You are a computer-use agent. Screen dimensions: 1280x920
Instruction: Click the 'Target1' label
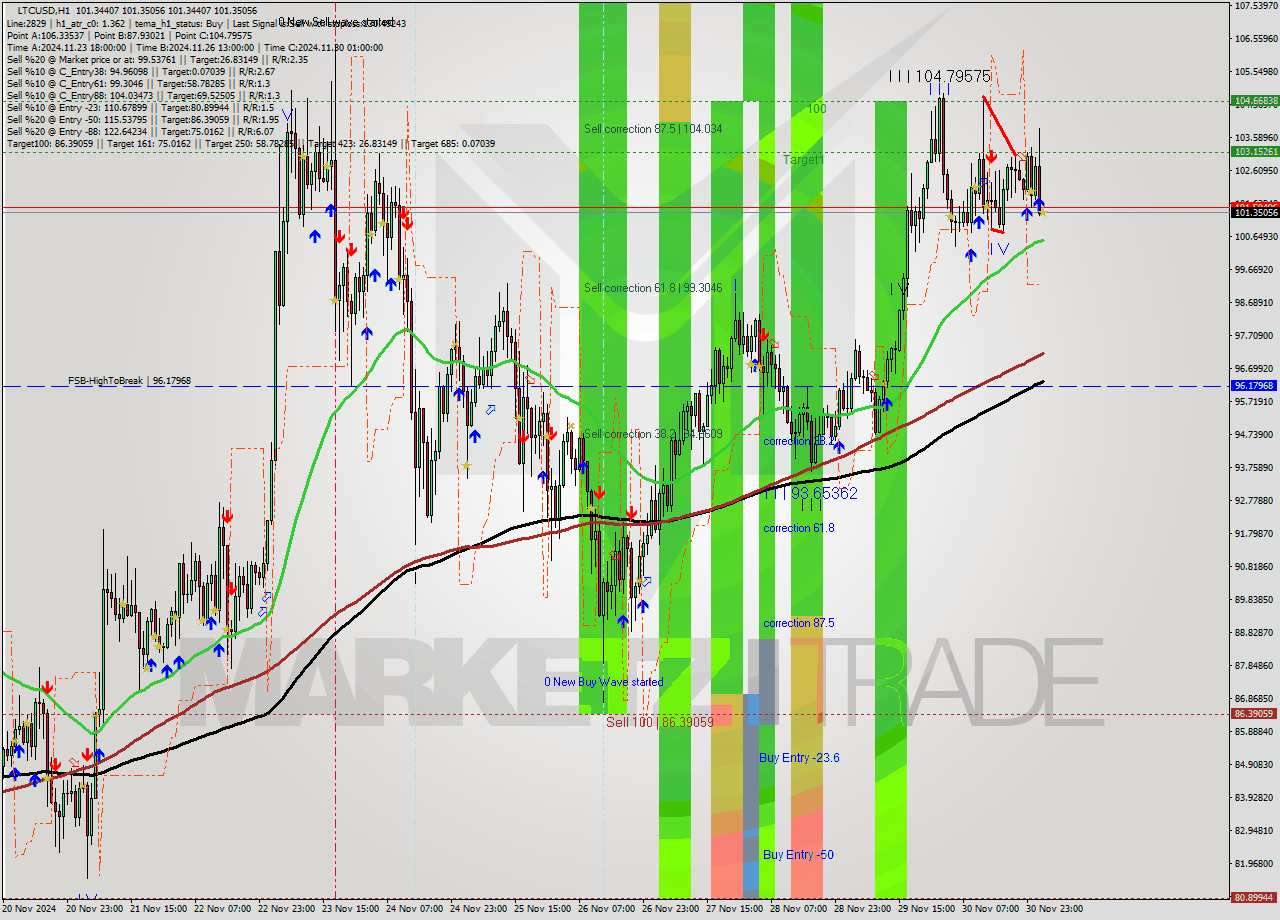[x=803, y=159]
